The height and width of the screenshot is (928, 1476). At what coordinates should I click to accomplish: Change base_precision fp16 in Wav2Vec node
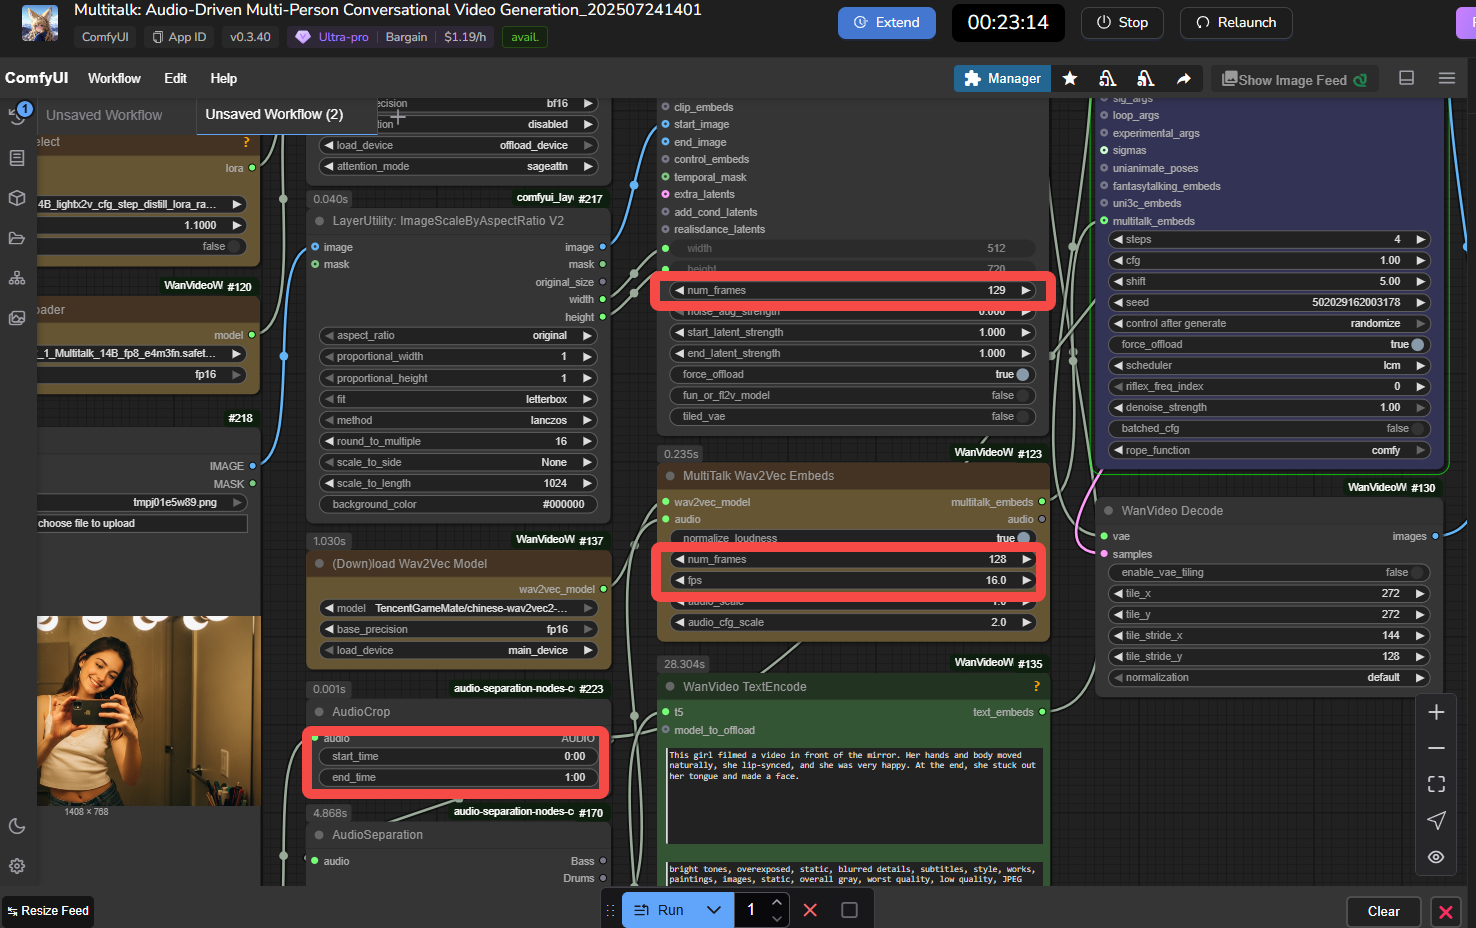tap(459, 629)
